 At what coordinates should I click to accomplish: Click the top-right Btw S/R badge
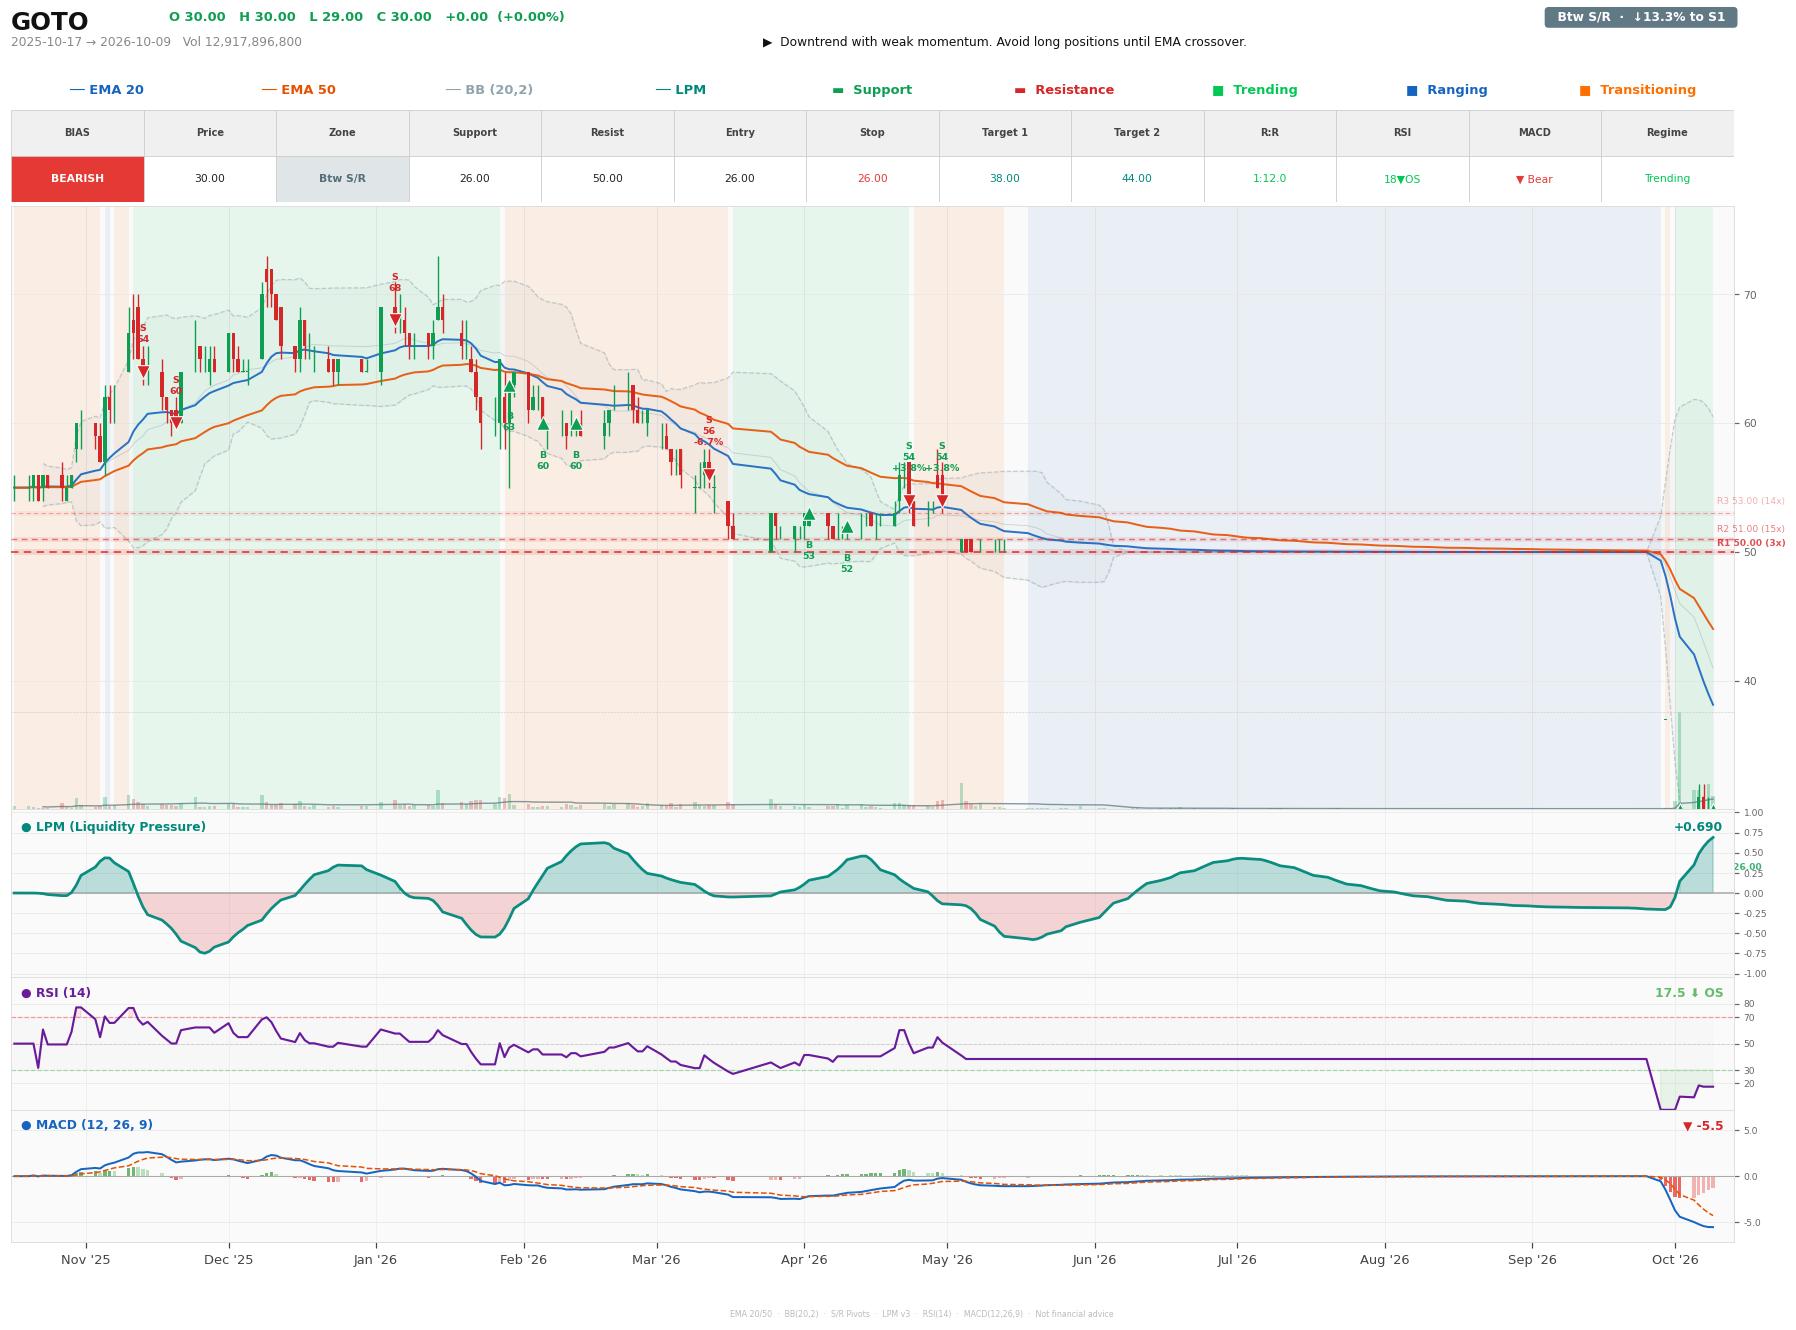click(x=1640, y=17)
